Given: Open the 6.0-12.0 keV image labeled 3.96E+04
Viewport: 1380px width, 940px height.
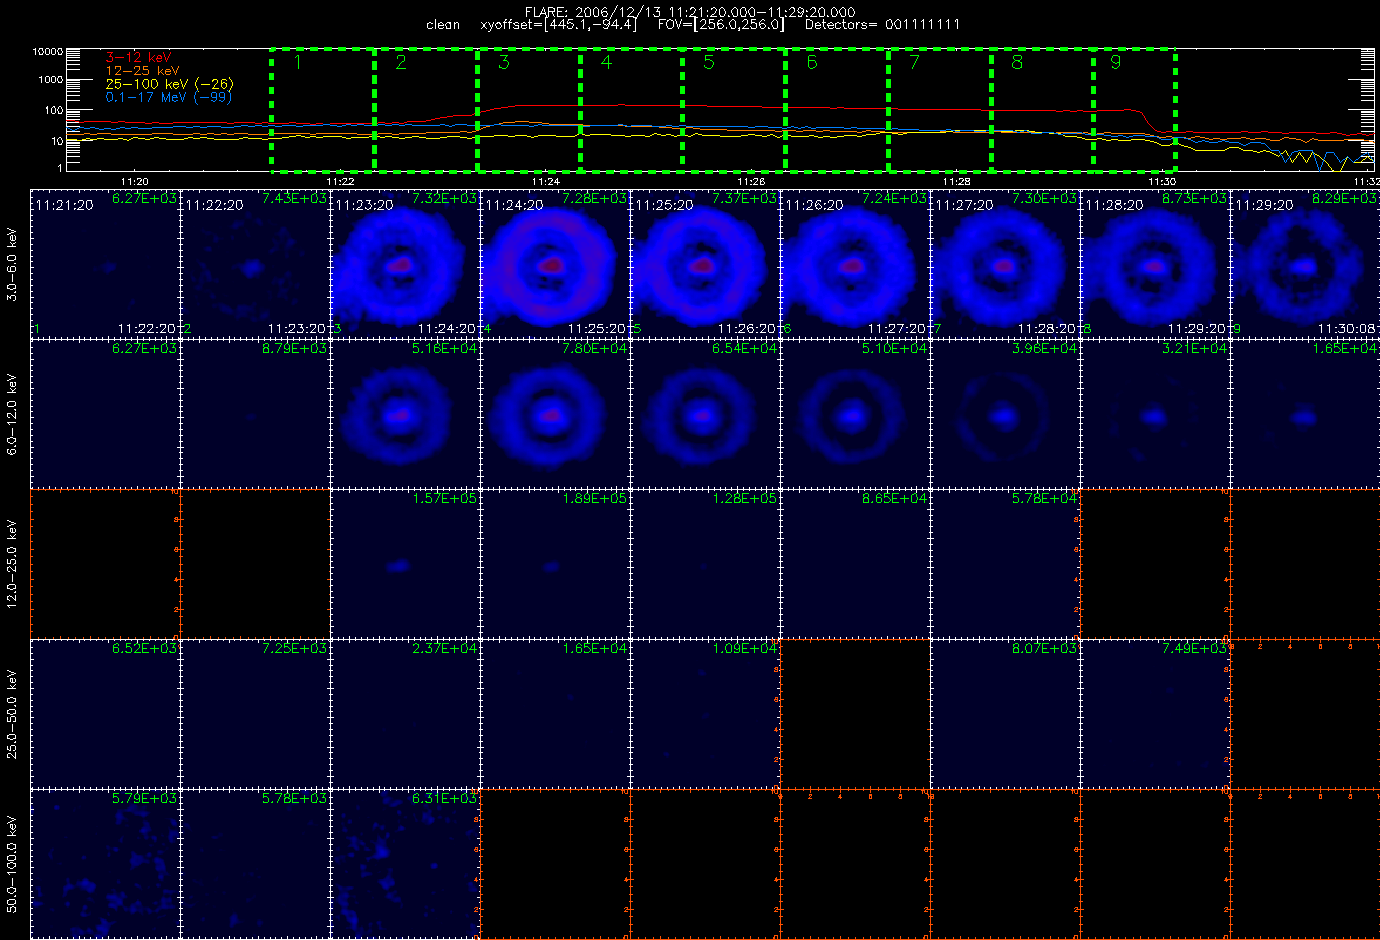Looking at the screenshot, I should click(x=1005, y=413).
